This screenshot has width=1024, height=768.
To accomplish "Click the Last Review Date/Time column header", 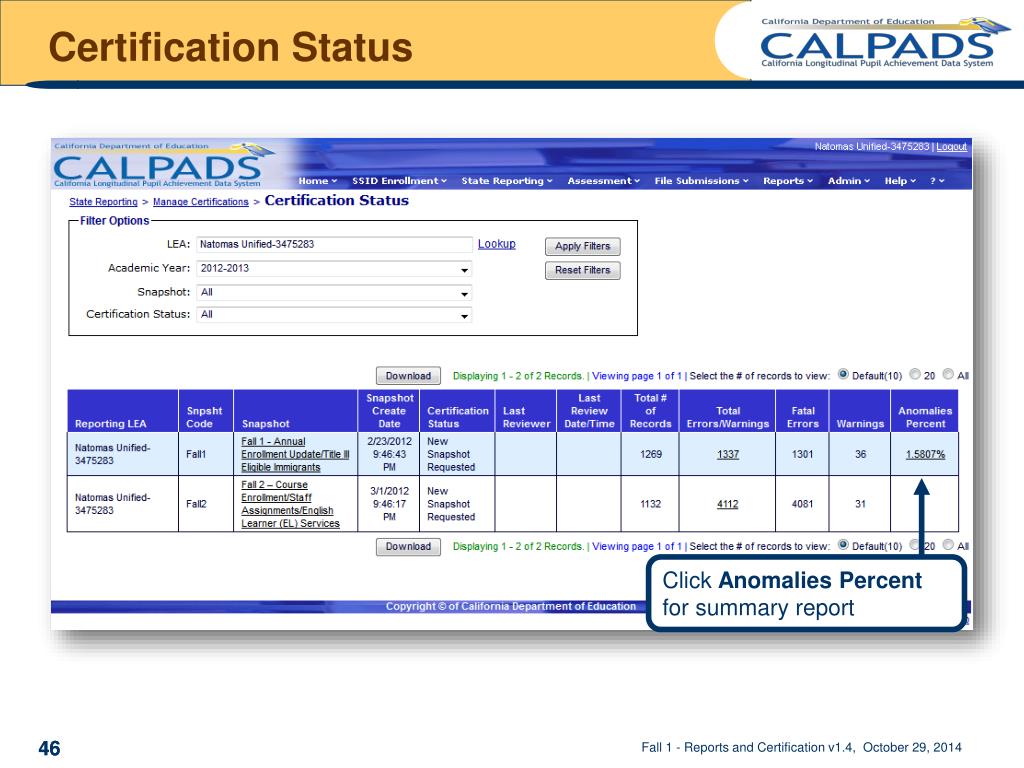I will (589, 411).
